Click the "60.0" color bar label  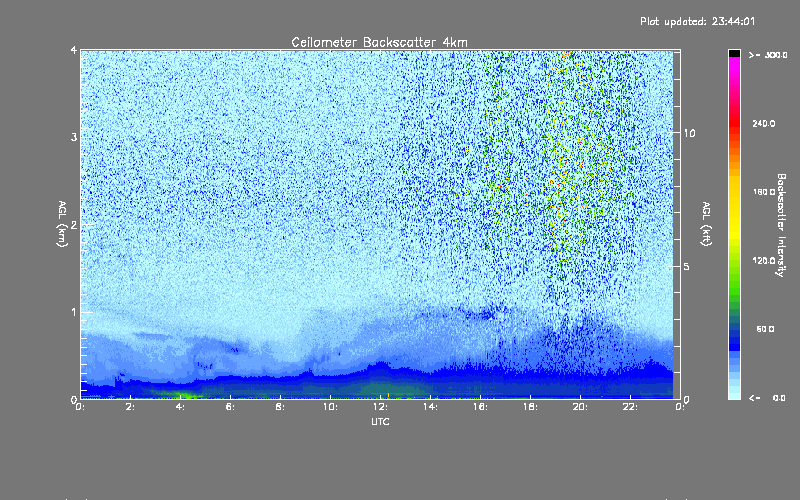pyautogui.click(x=765, y=329)
